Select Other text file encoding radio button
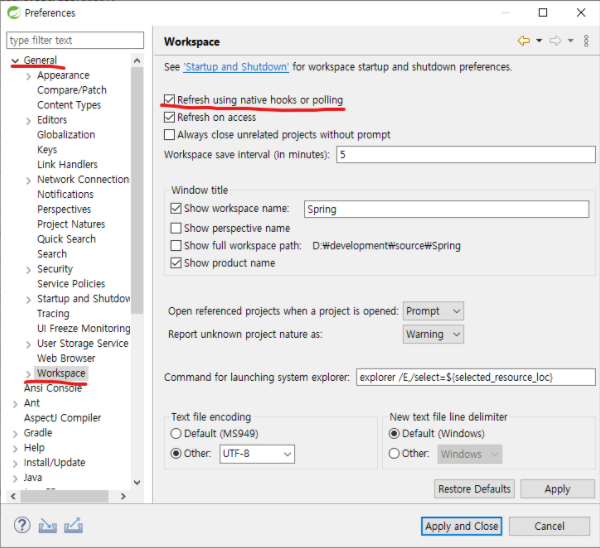The height and width of the screenshot is (548, 600). pos(176,453)
